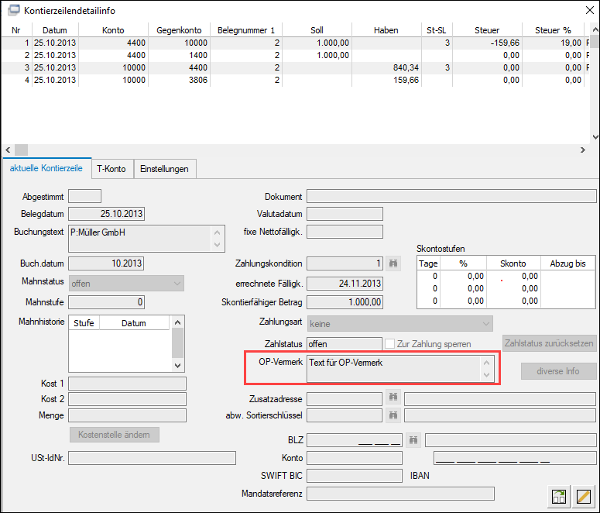Open the Einstellungen tab
This screenshot has height=513, width=600.
point(164,169)
